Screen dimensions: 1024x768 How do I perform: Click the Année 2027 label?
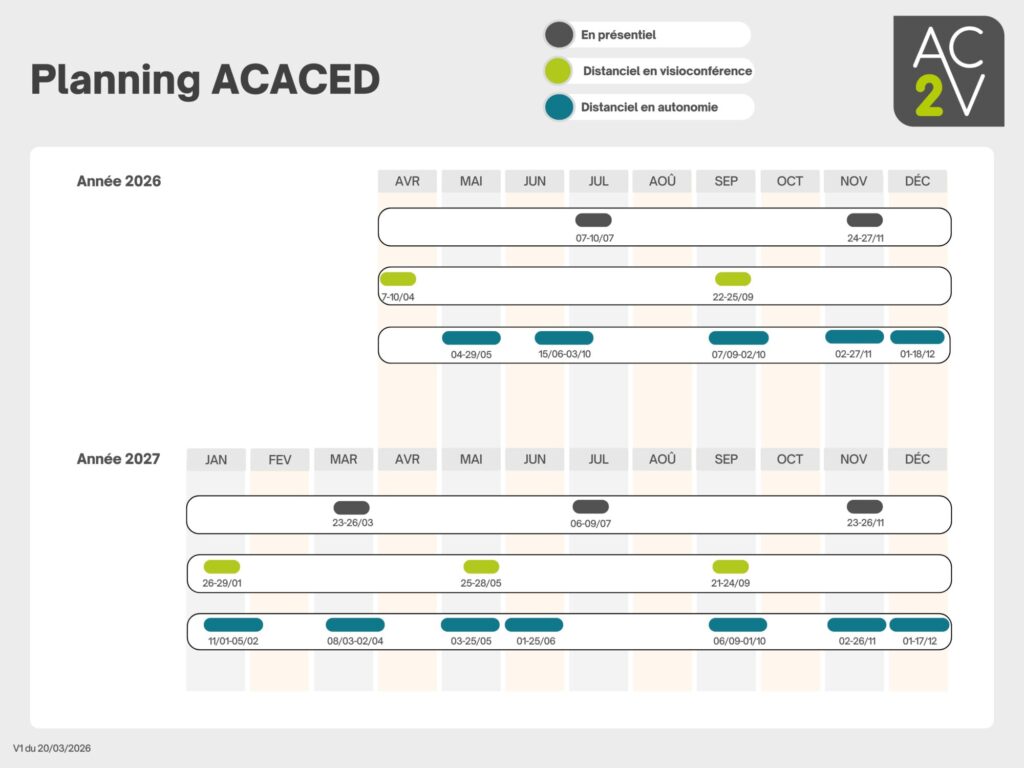(x=118, y=459)
